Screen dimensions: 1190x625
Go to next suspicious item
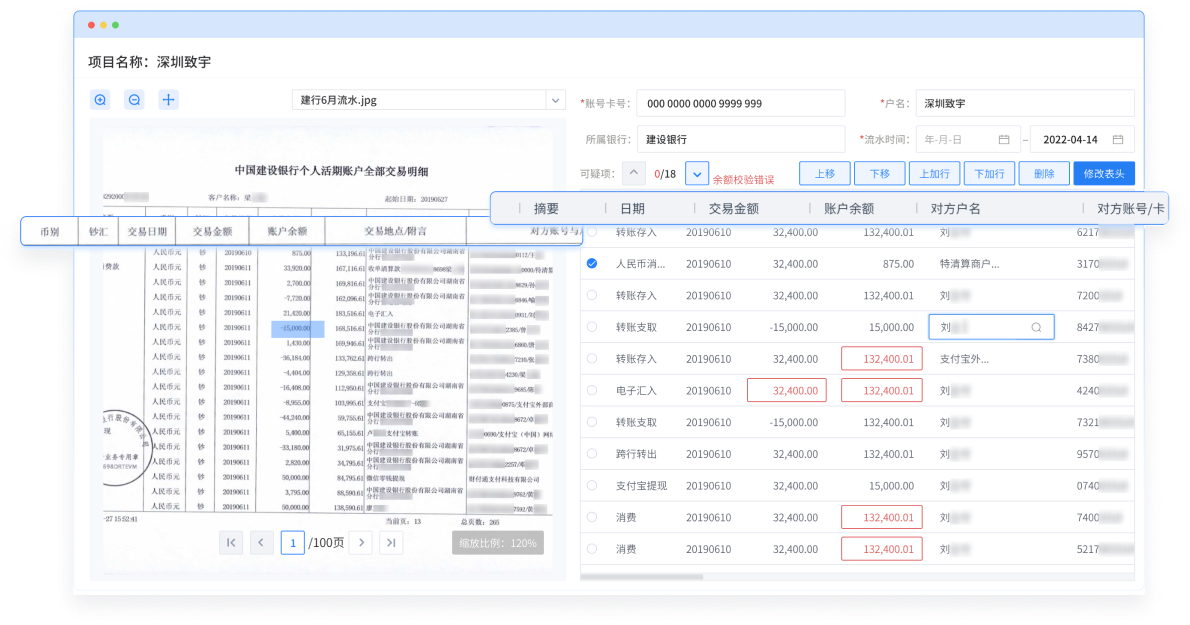click(x=697, y=173)
